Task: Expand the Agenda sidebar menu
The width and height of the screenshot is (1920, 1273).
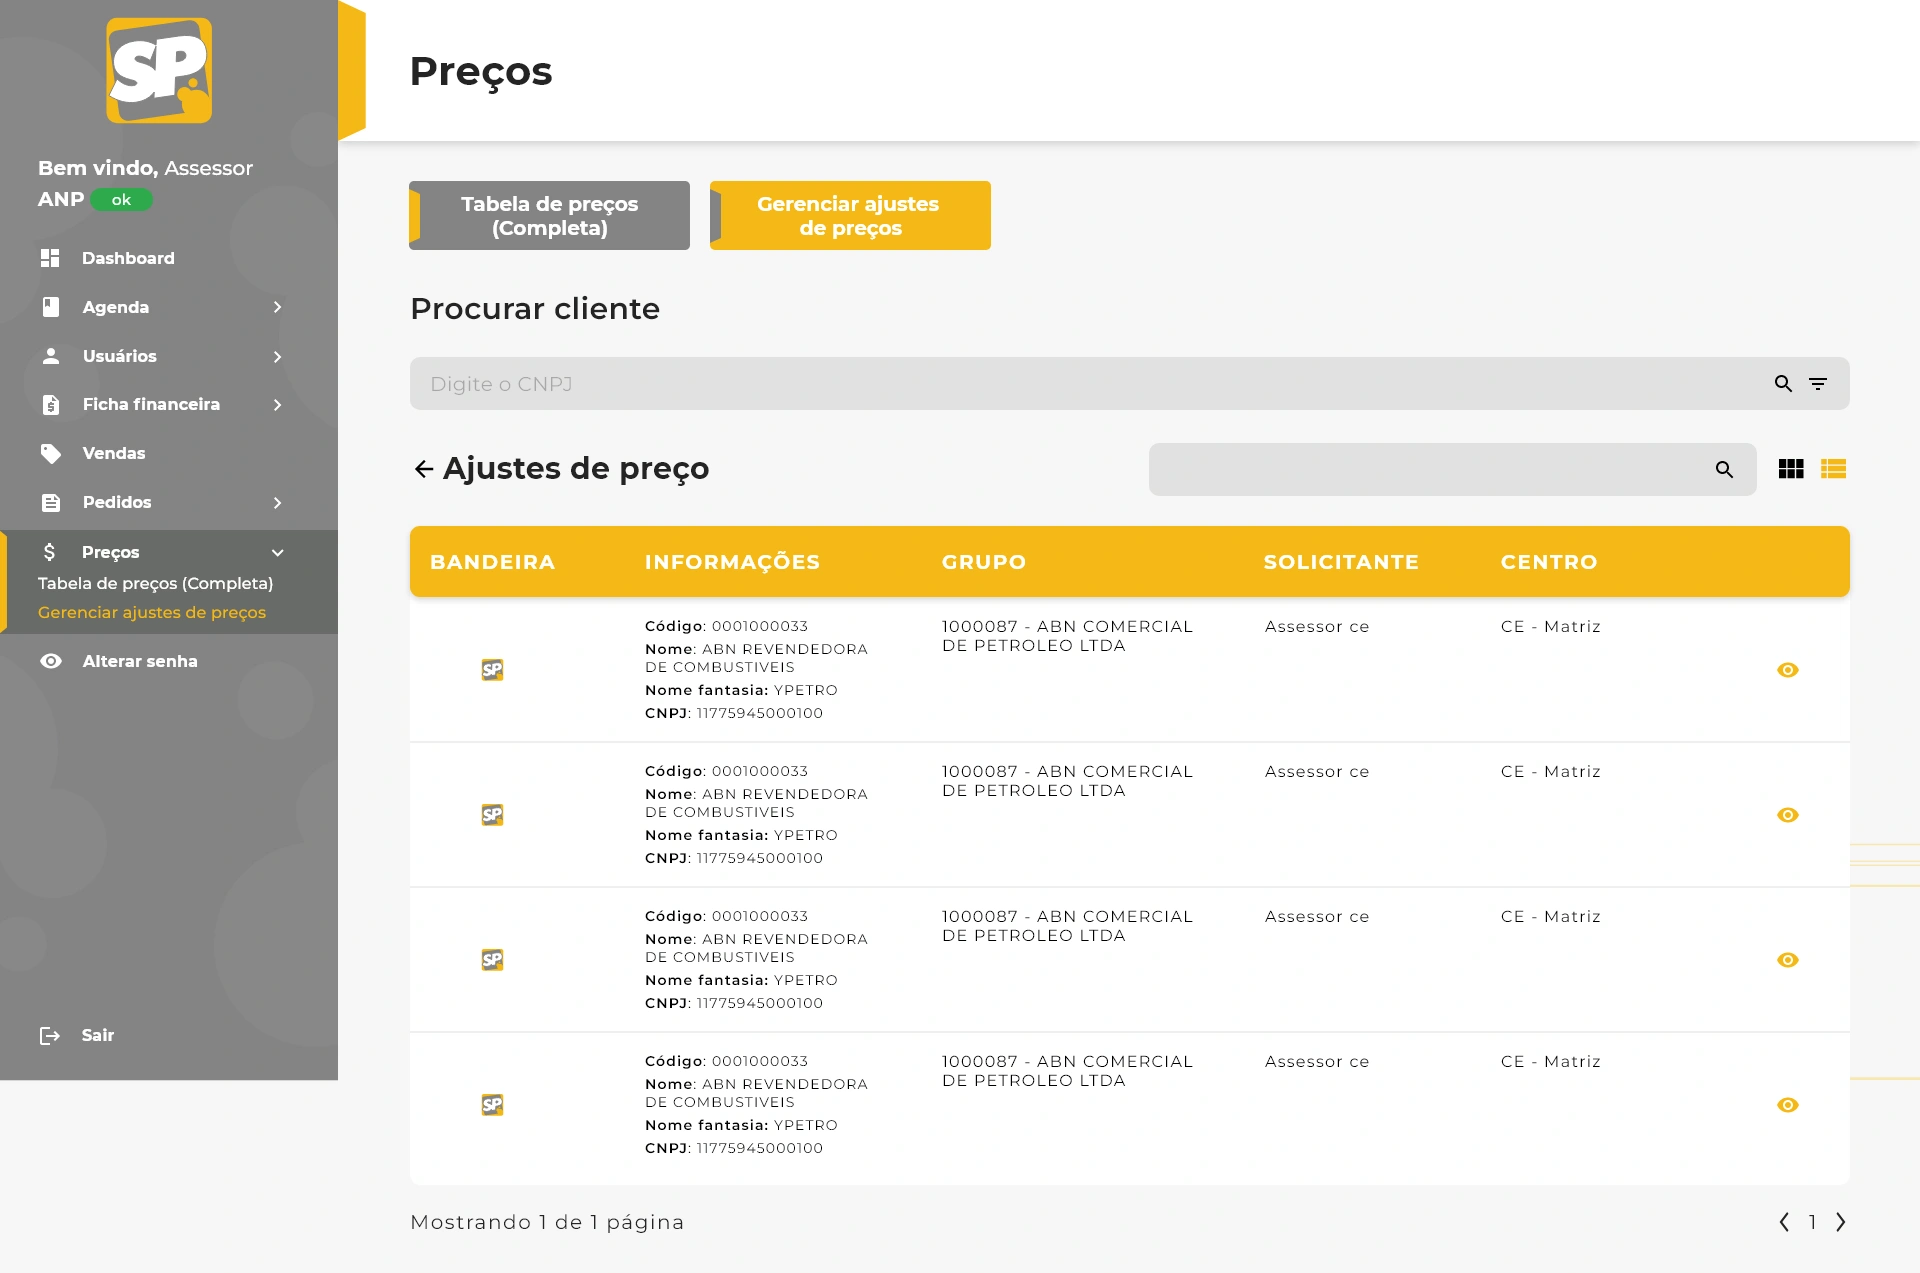Action: 277,307
